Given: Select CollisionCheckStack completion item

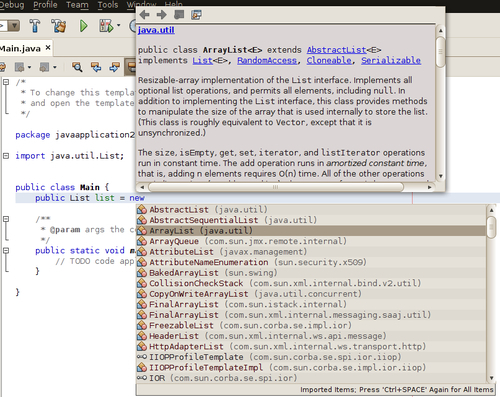Looking at the screenshot, I should [x=311, y=283].
